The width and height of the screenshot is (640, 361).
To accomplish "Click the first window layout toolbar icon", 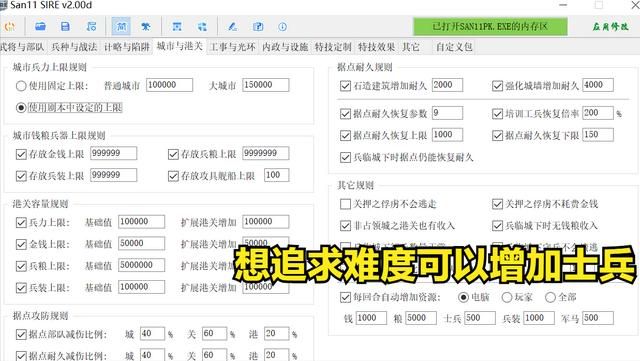I will (177, 27).
